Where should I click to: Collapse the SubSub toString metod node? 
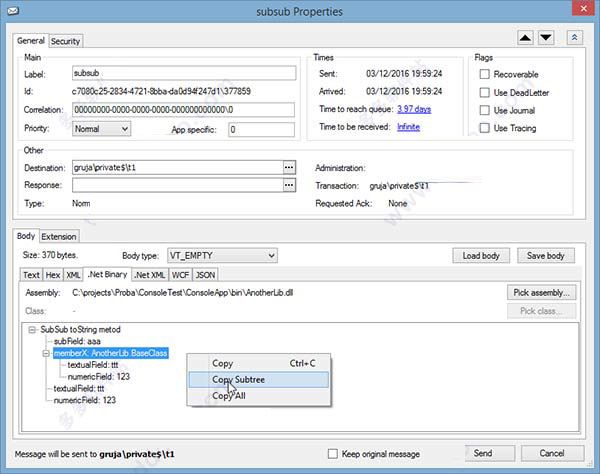tap(32, 330)
